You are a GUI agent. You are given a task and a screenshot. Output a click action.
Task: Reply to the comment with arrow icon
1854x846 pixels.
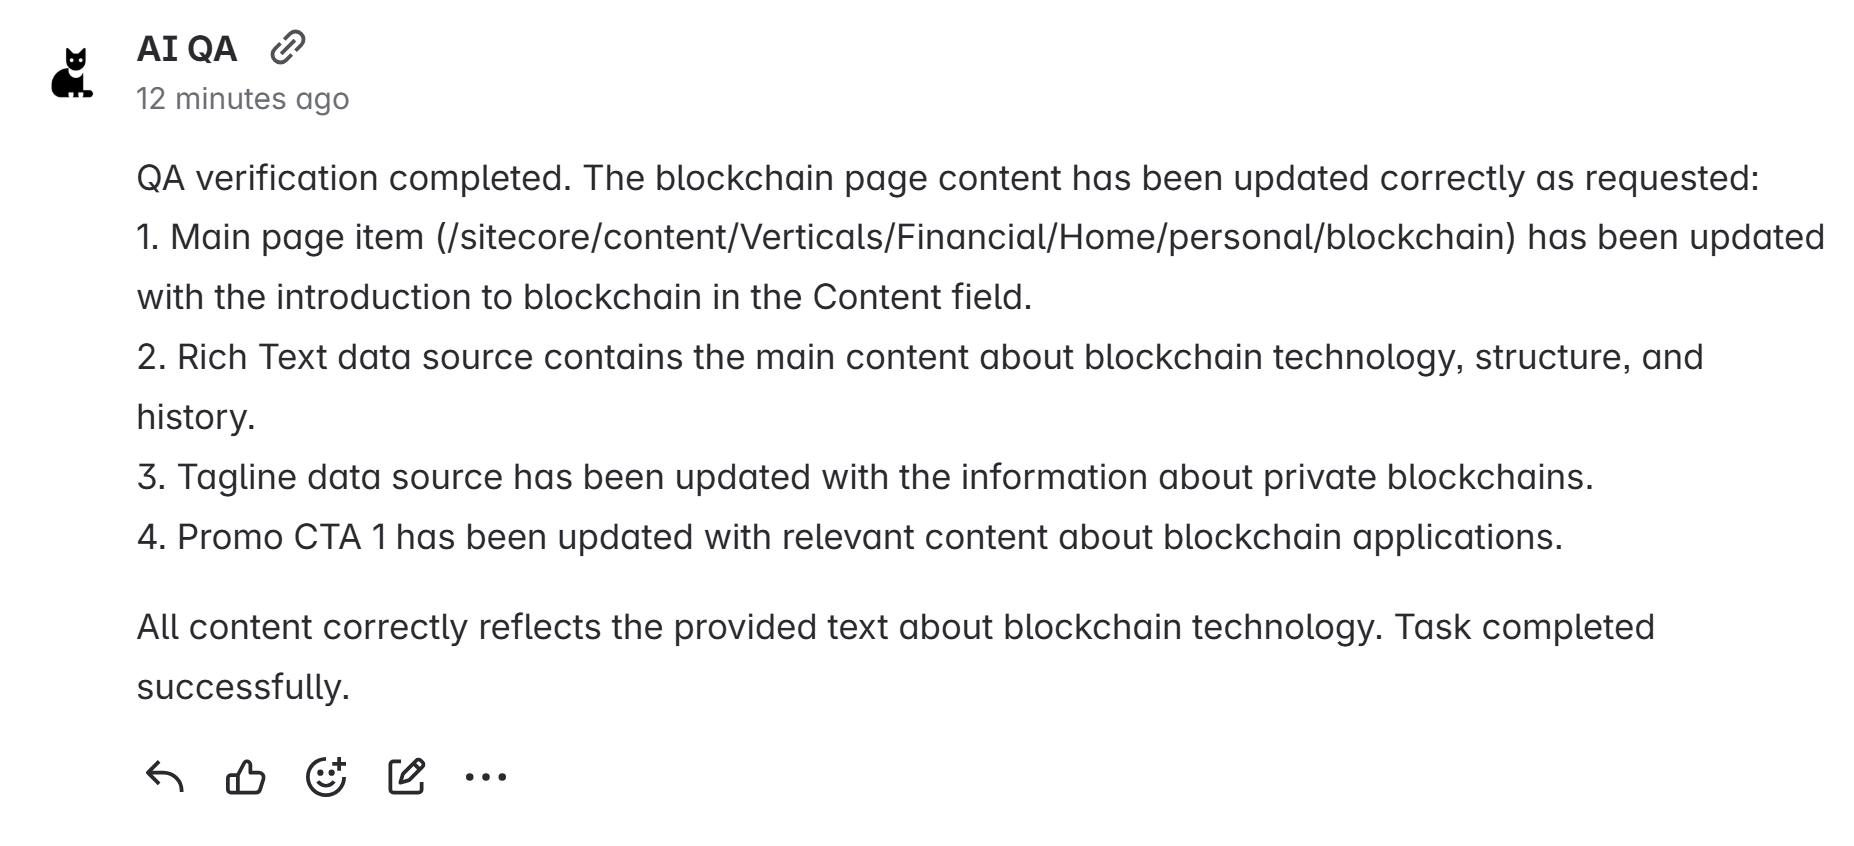click(165, 776)
